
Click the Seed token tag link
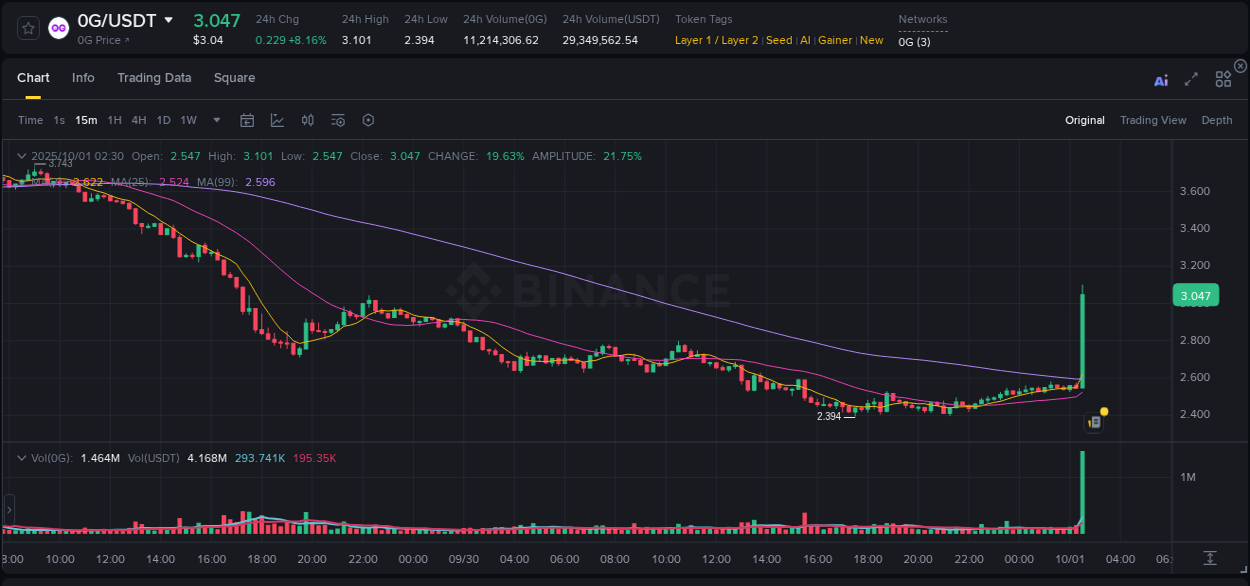point(779,40)
